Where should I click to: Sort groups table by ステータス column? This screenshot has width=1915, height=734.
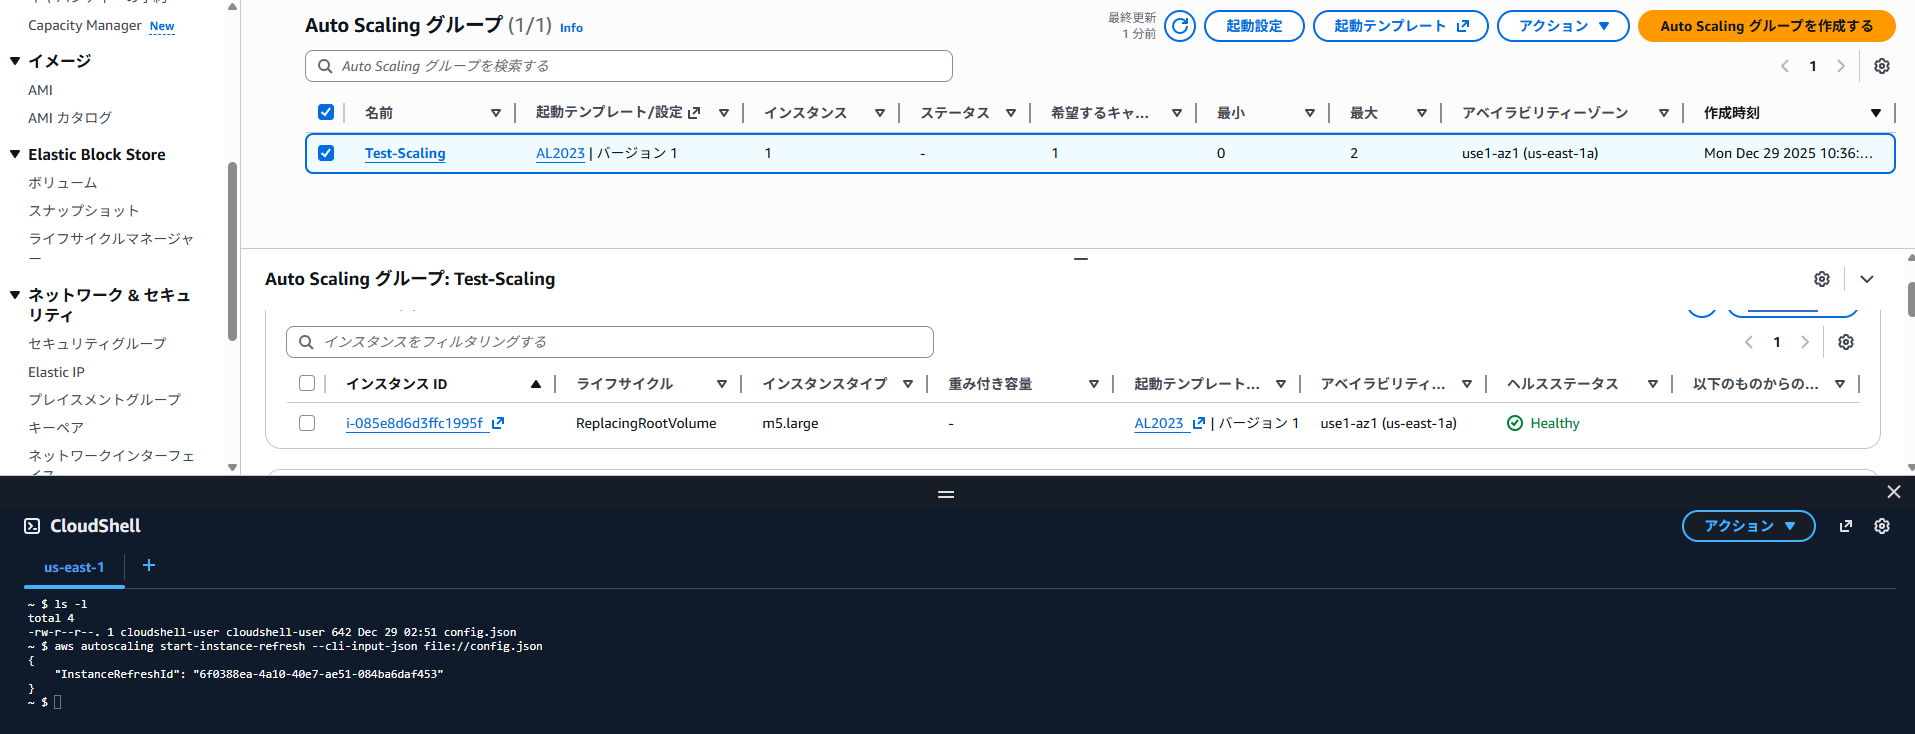pyautogui.click(x=1011, y=113)
